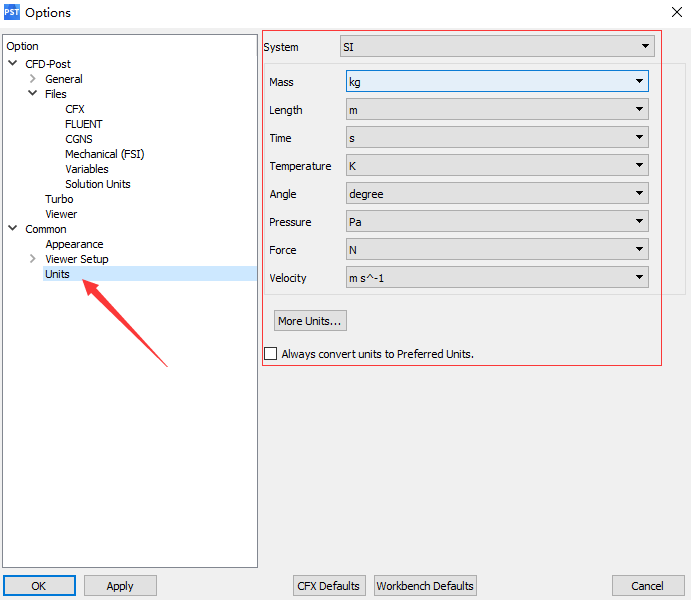Image resolution: width=691 pixels, height=600 pixels.
Task: Select the FLUENT tree item
Action: (84, 124)
